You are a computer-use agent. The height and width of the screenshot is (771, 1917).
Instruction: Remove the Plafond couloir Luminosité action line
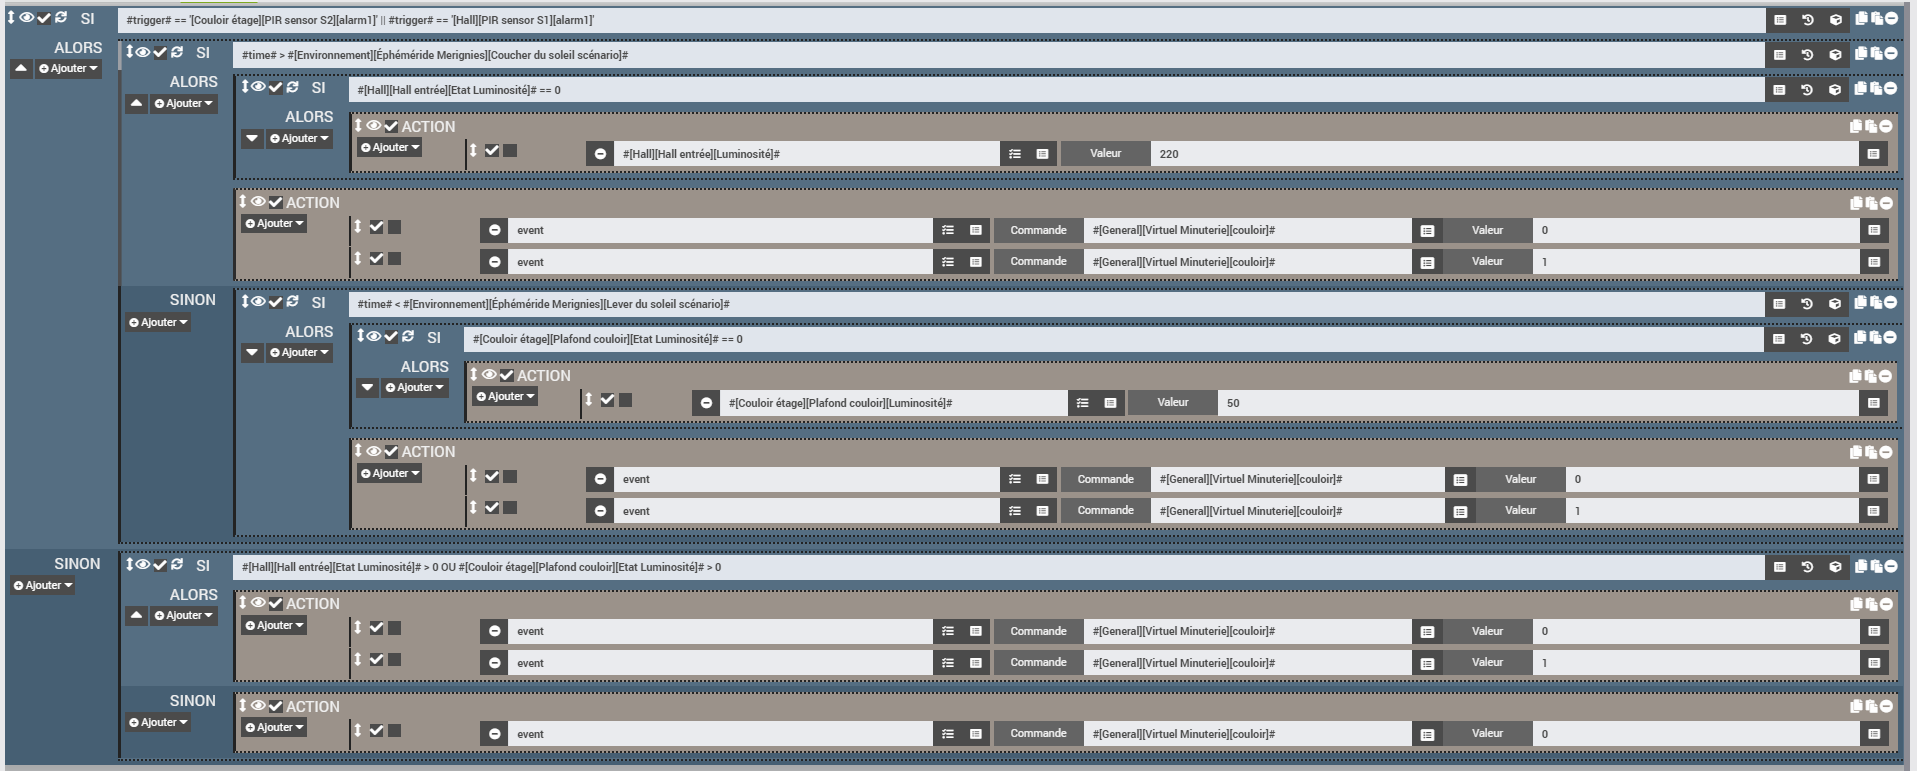(x=706, y=403)
